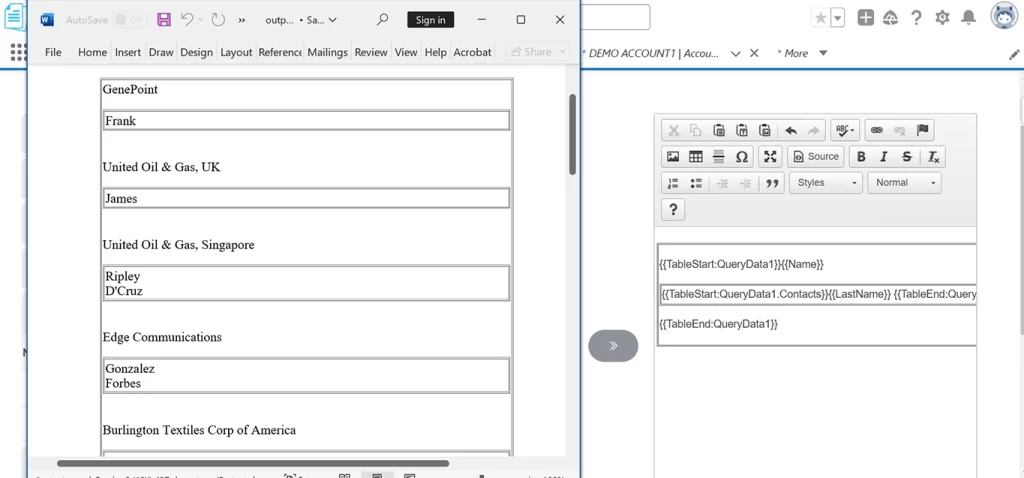Click the Anchor flag icon
This screenshot has height=478, width=1024.
point(922,130)
